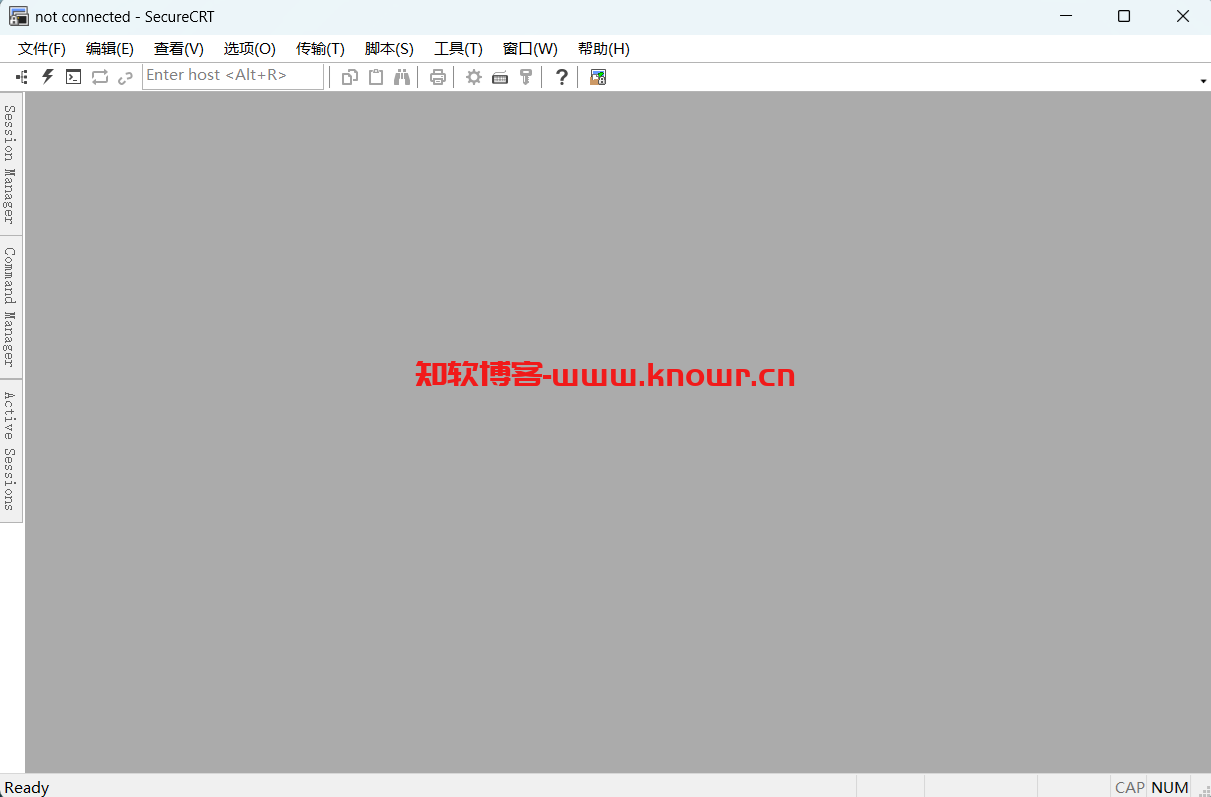Open Session Options gear icon

click(474, 76)
